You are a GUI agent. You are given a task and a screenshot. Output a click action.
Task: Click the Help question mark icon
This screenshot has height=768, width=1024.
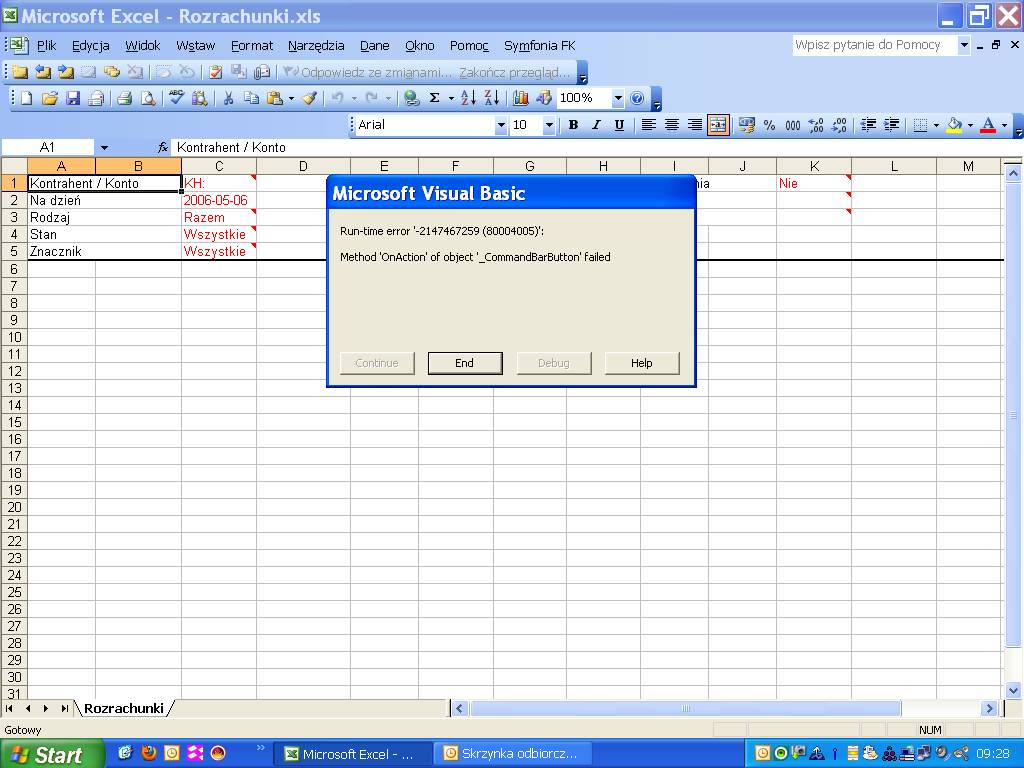pyautogui.click(x=637, y=99)
